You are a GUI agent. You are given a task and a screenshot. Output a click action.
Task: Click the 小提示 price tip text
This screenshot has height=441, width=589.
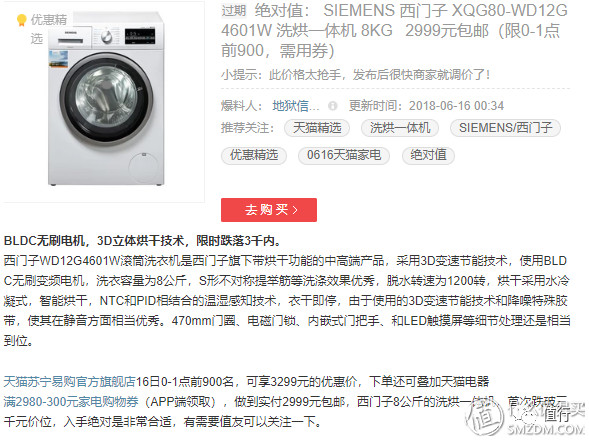click(x=356, y=75)
